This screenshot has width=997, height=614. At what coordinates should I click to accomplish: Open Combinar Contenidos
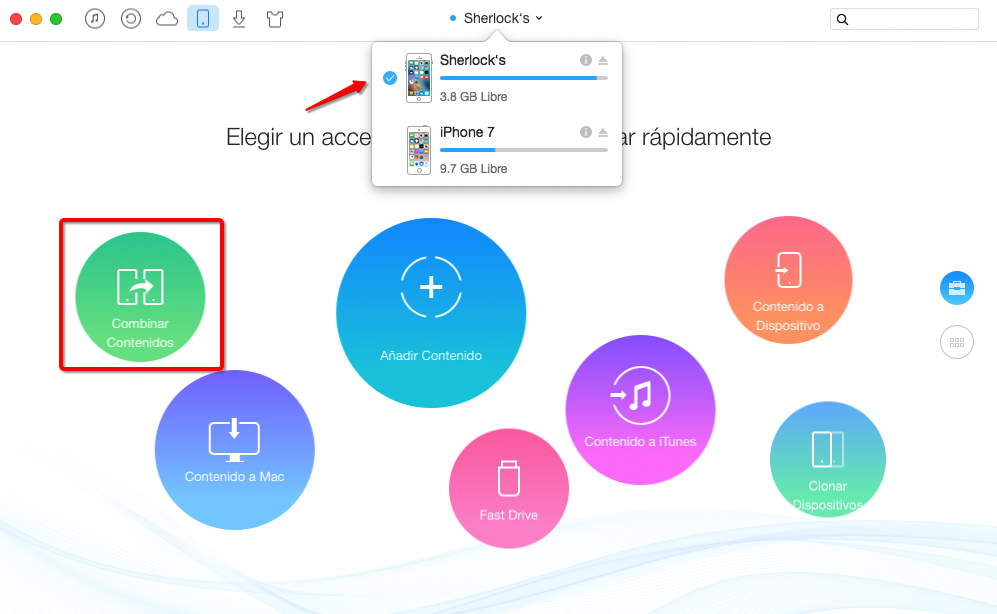pyautogui.click(x=141, y=297)
